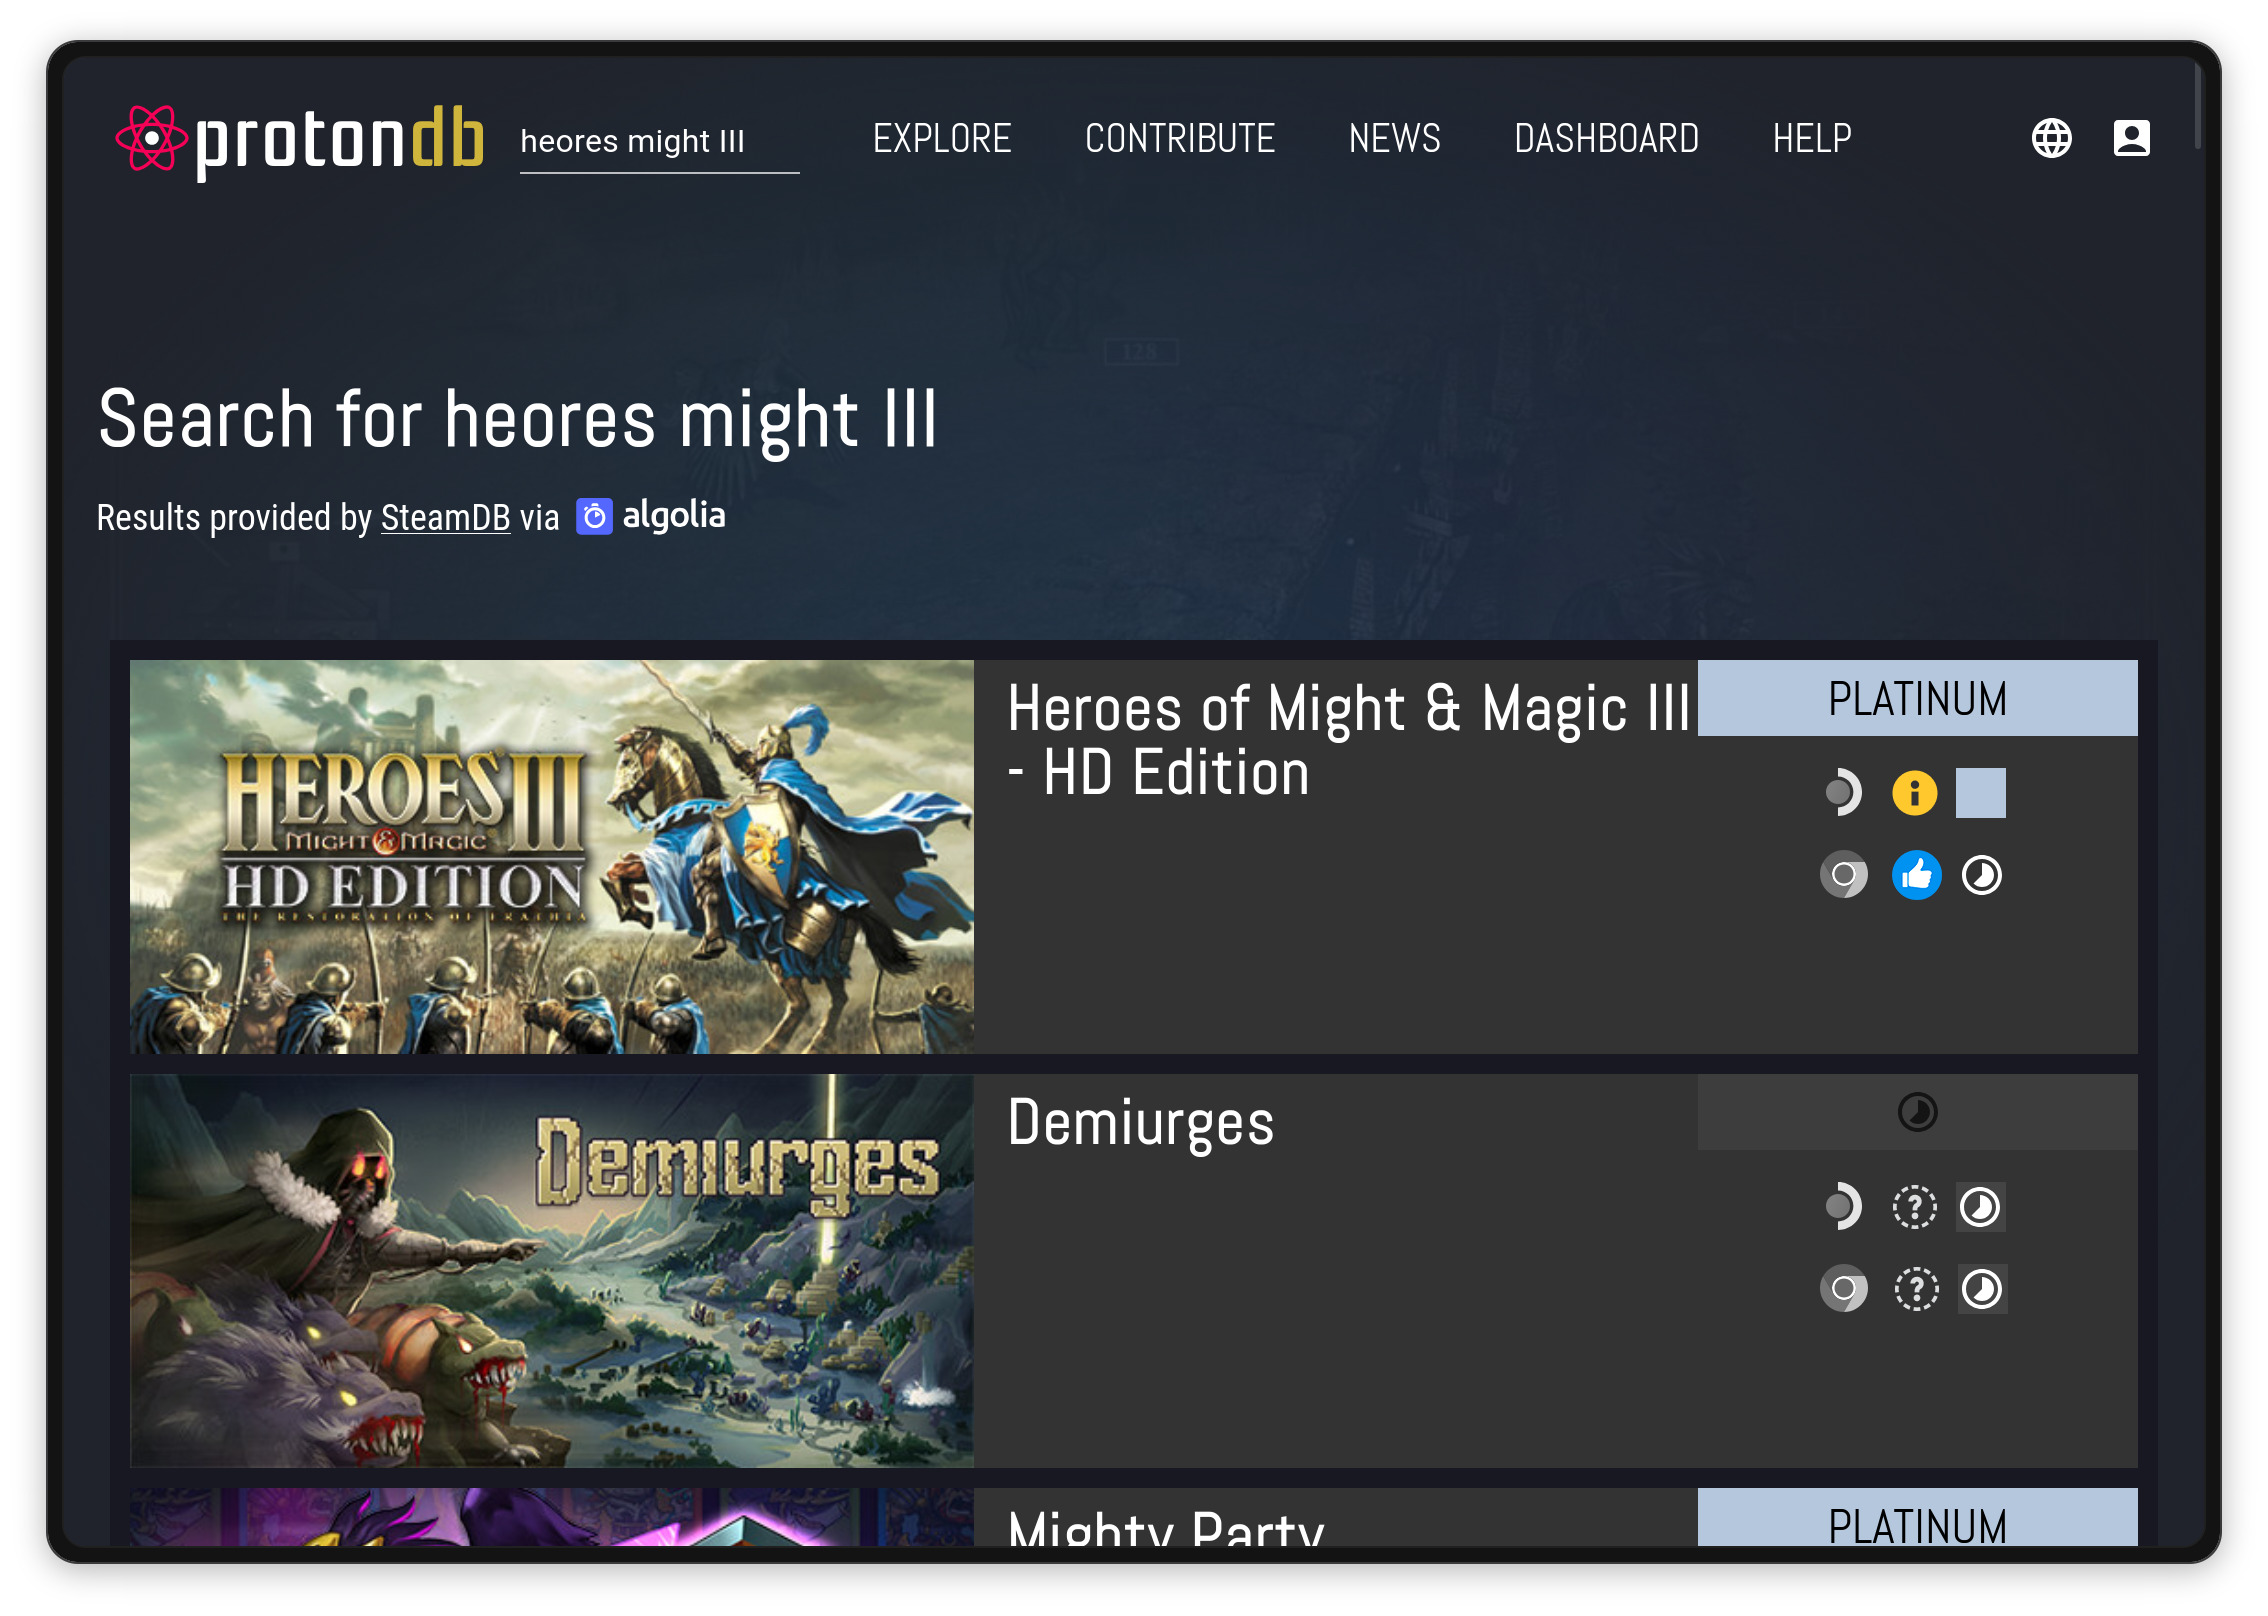Screen dimensions: 2268x1616
Task: Open the DASHBOARD page
Action: click(x=1606, y=138)
